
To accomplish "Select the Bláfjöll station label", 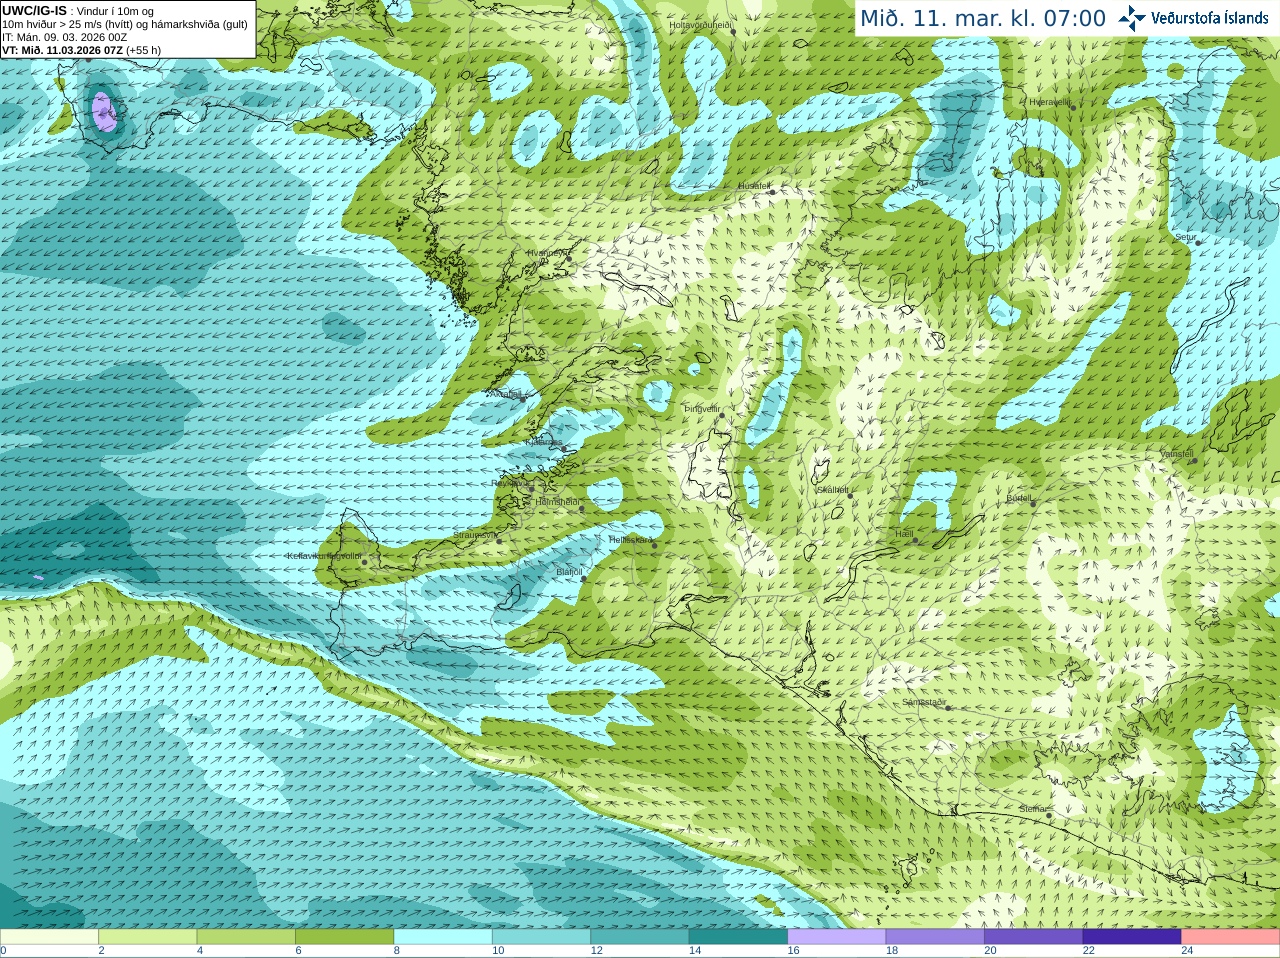I will [569, 572].
